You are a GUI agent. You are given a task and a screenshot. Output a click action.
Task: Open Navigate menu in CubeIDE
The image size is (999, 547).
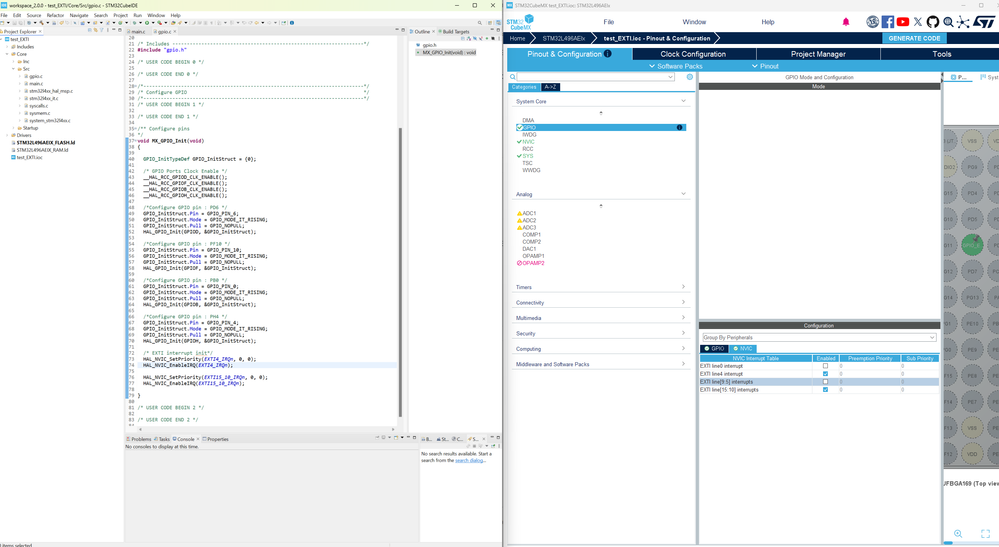(79, 15)
